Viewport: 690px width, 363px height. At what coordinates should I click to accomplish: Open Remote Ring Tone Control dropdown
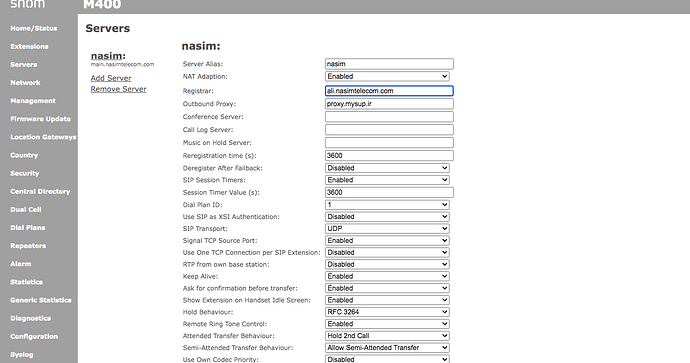(387, 323)
